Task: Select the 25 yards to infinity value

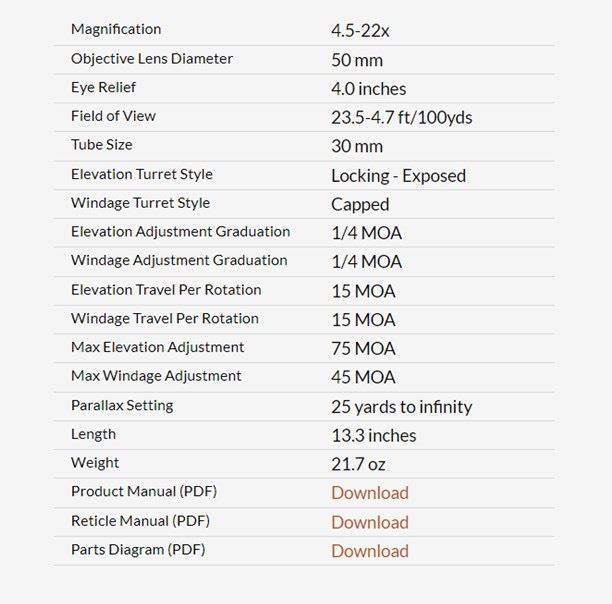Action: coord(401,407)
